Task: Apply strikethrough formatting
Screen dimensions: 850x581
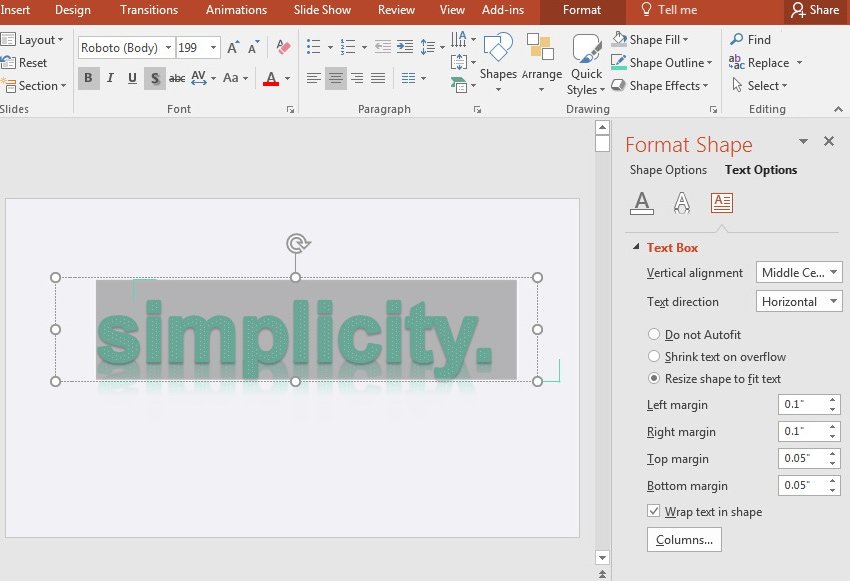Action: tap(177, 78)
